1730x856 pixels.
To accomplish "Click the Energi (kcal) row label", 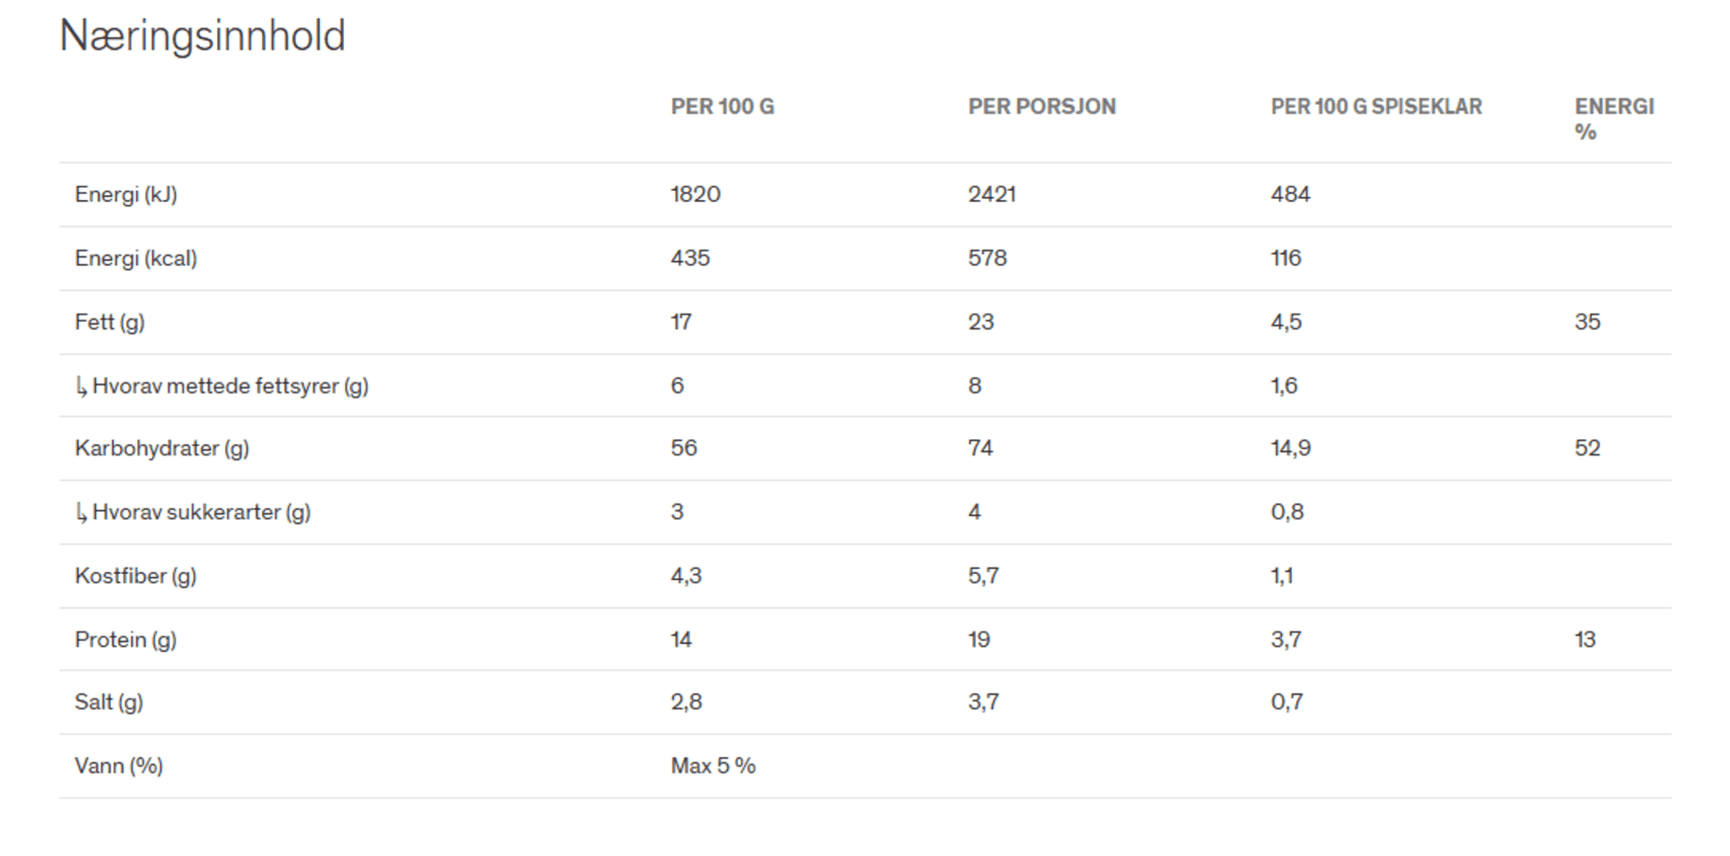I will pyautogui.click(x=136, y=258).
